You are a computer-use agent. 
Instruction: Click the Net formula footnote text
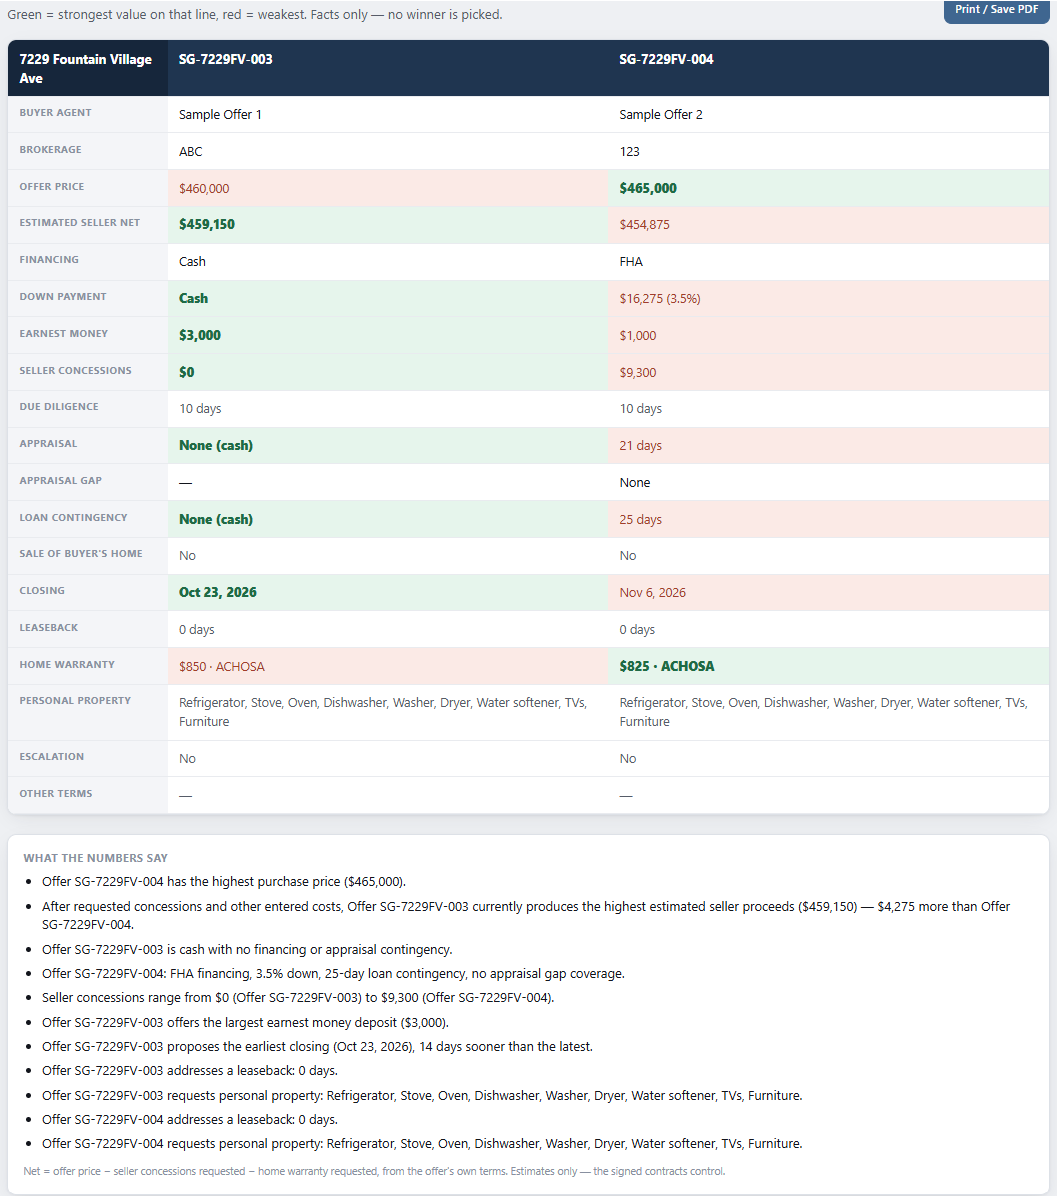[x=374, y=1171]
